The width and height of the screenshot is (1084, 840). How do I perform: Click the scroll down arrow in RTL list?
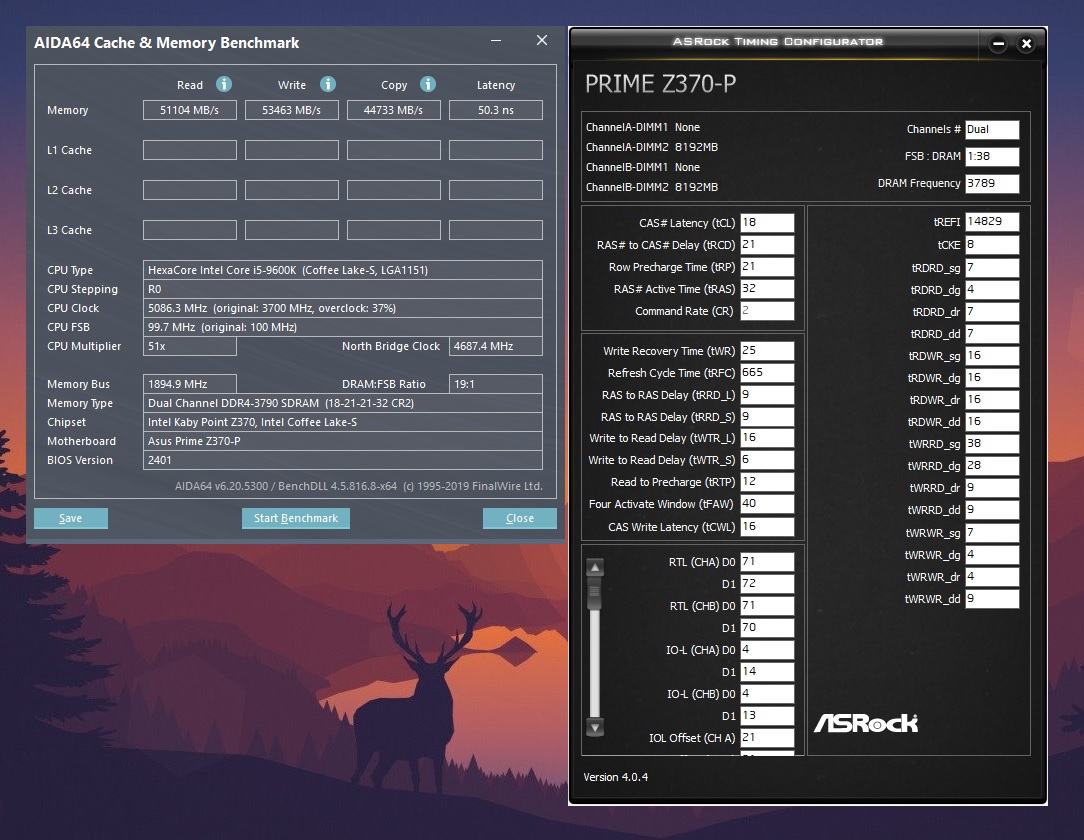(x=595, y=727)
